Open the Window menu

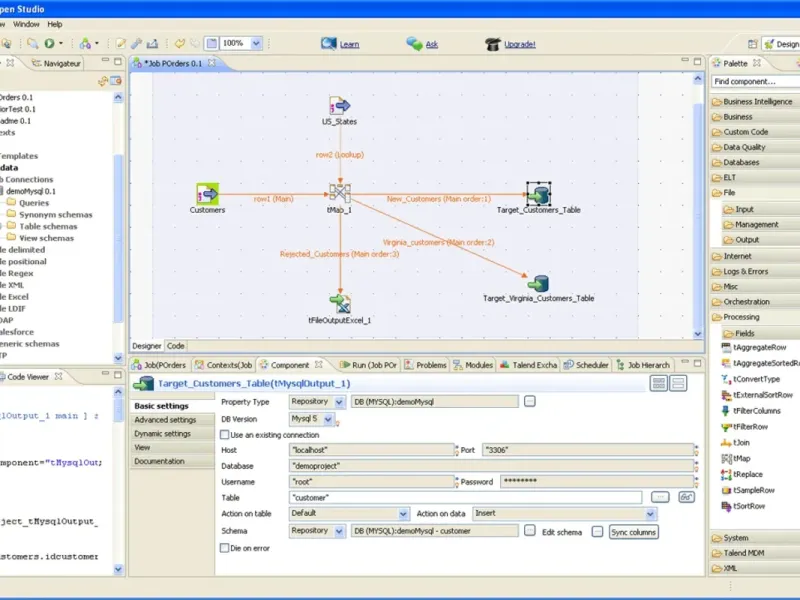point(26,24)
